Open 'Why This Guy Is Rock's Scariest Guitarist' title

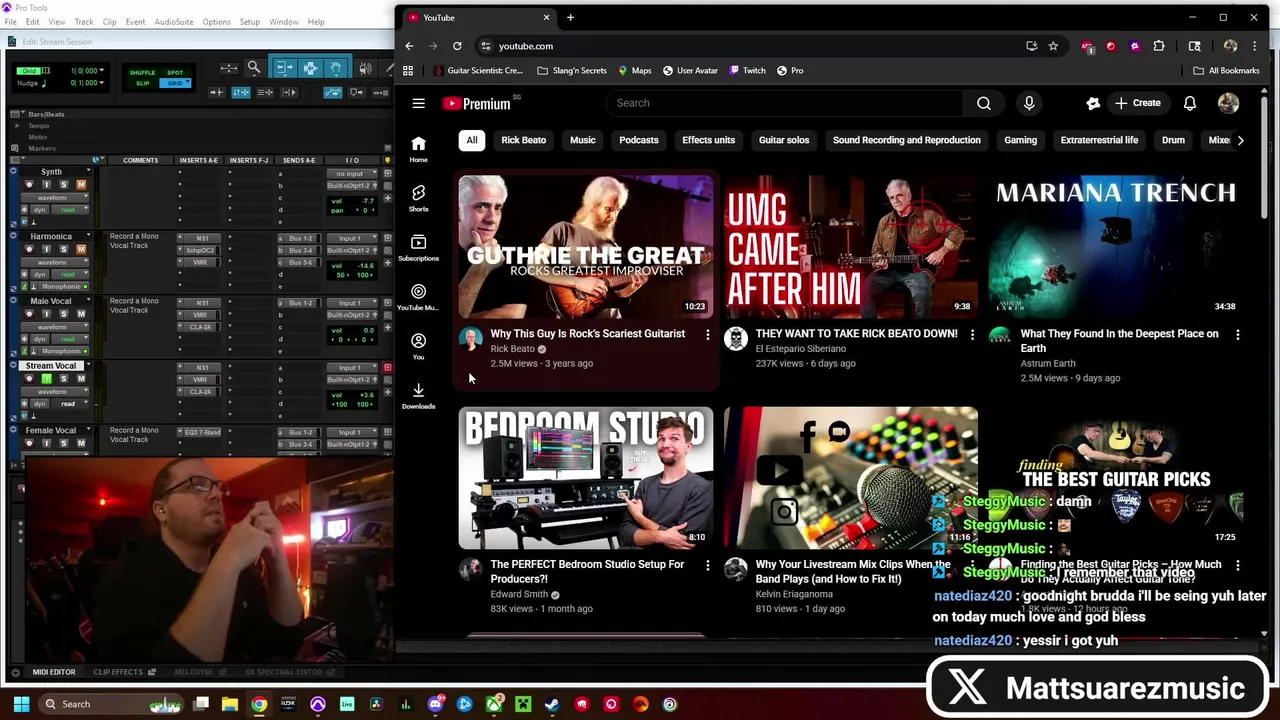[588, 334]
